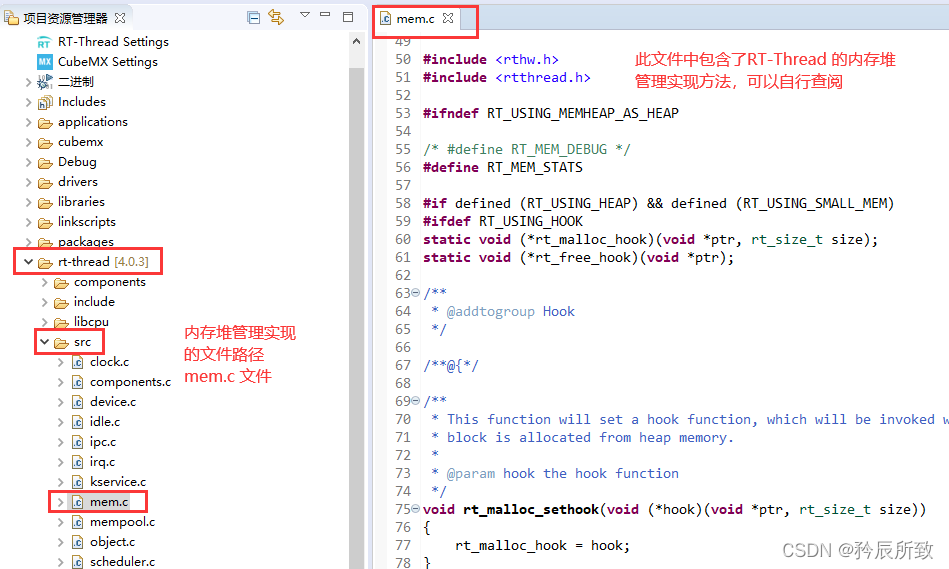Select the packages folder label
This screenshot has height=569, width=949.
click(85, 242)
